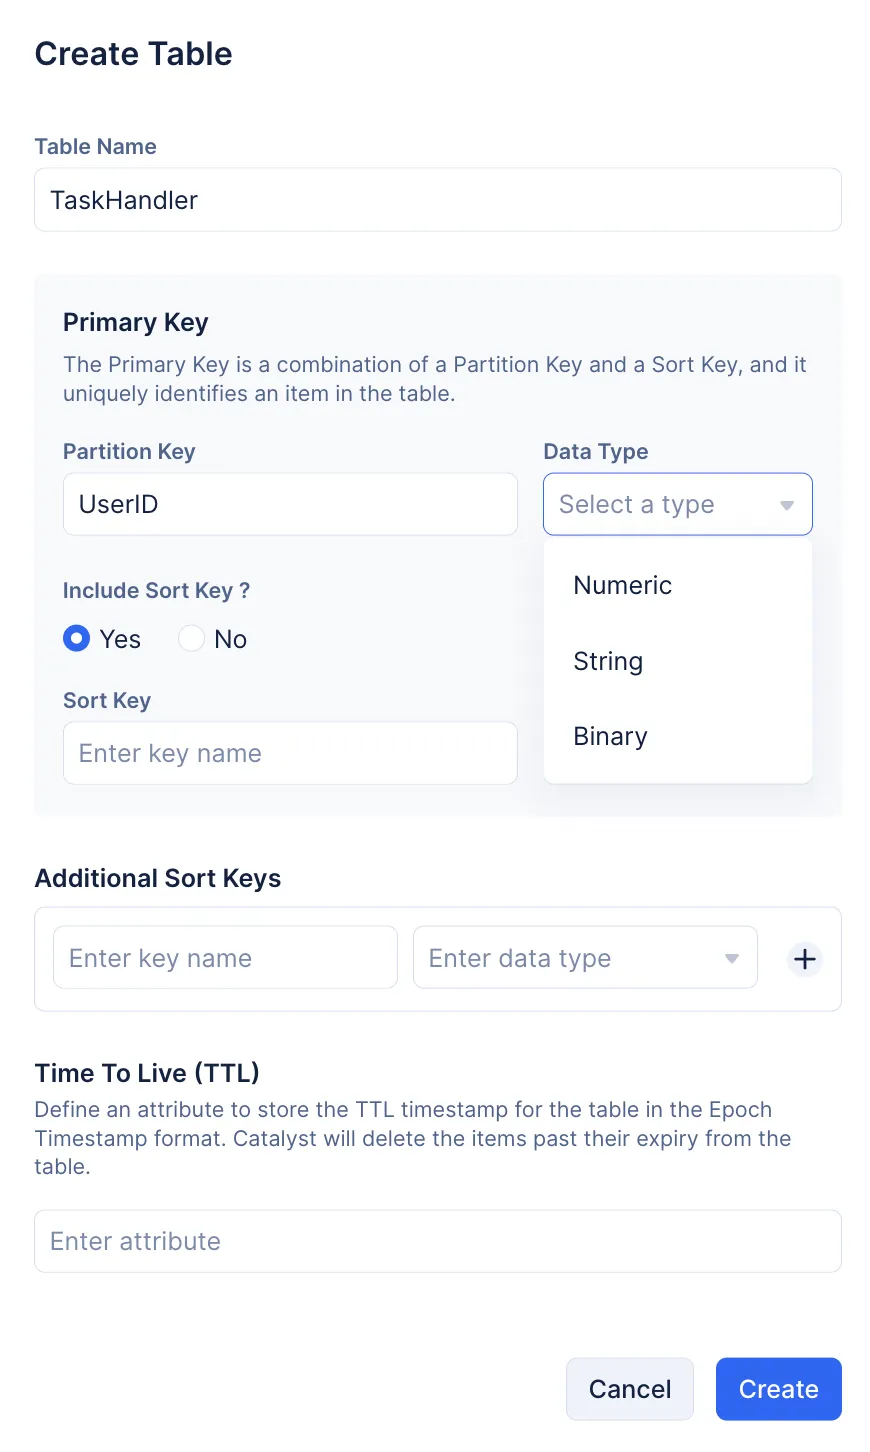Focus the Additional Sort Keys name field

(225, 958)
